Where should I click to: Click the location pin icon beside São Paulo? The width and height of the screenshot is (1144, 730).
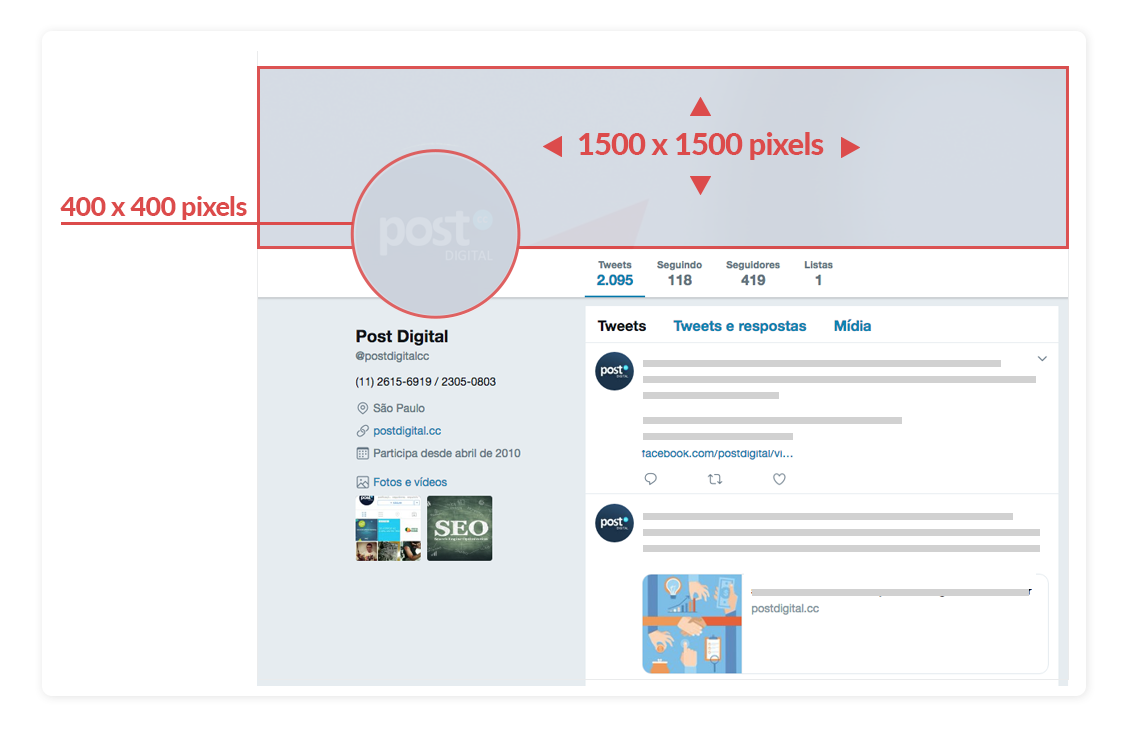(362, 408)
